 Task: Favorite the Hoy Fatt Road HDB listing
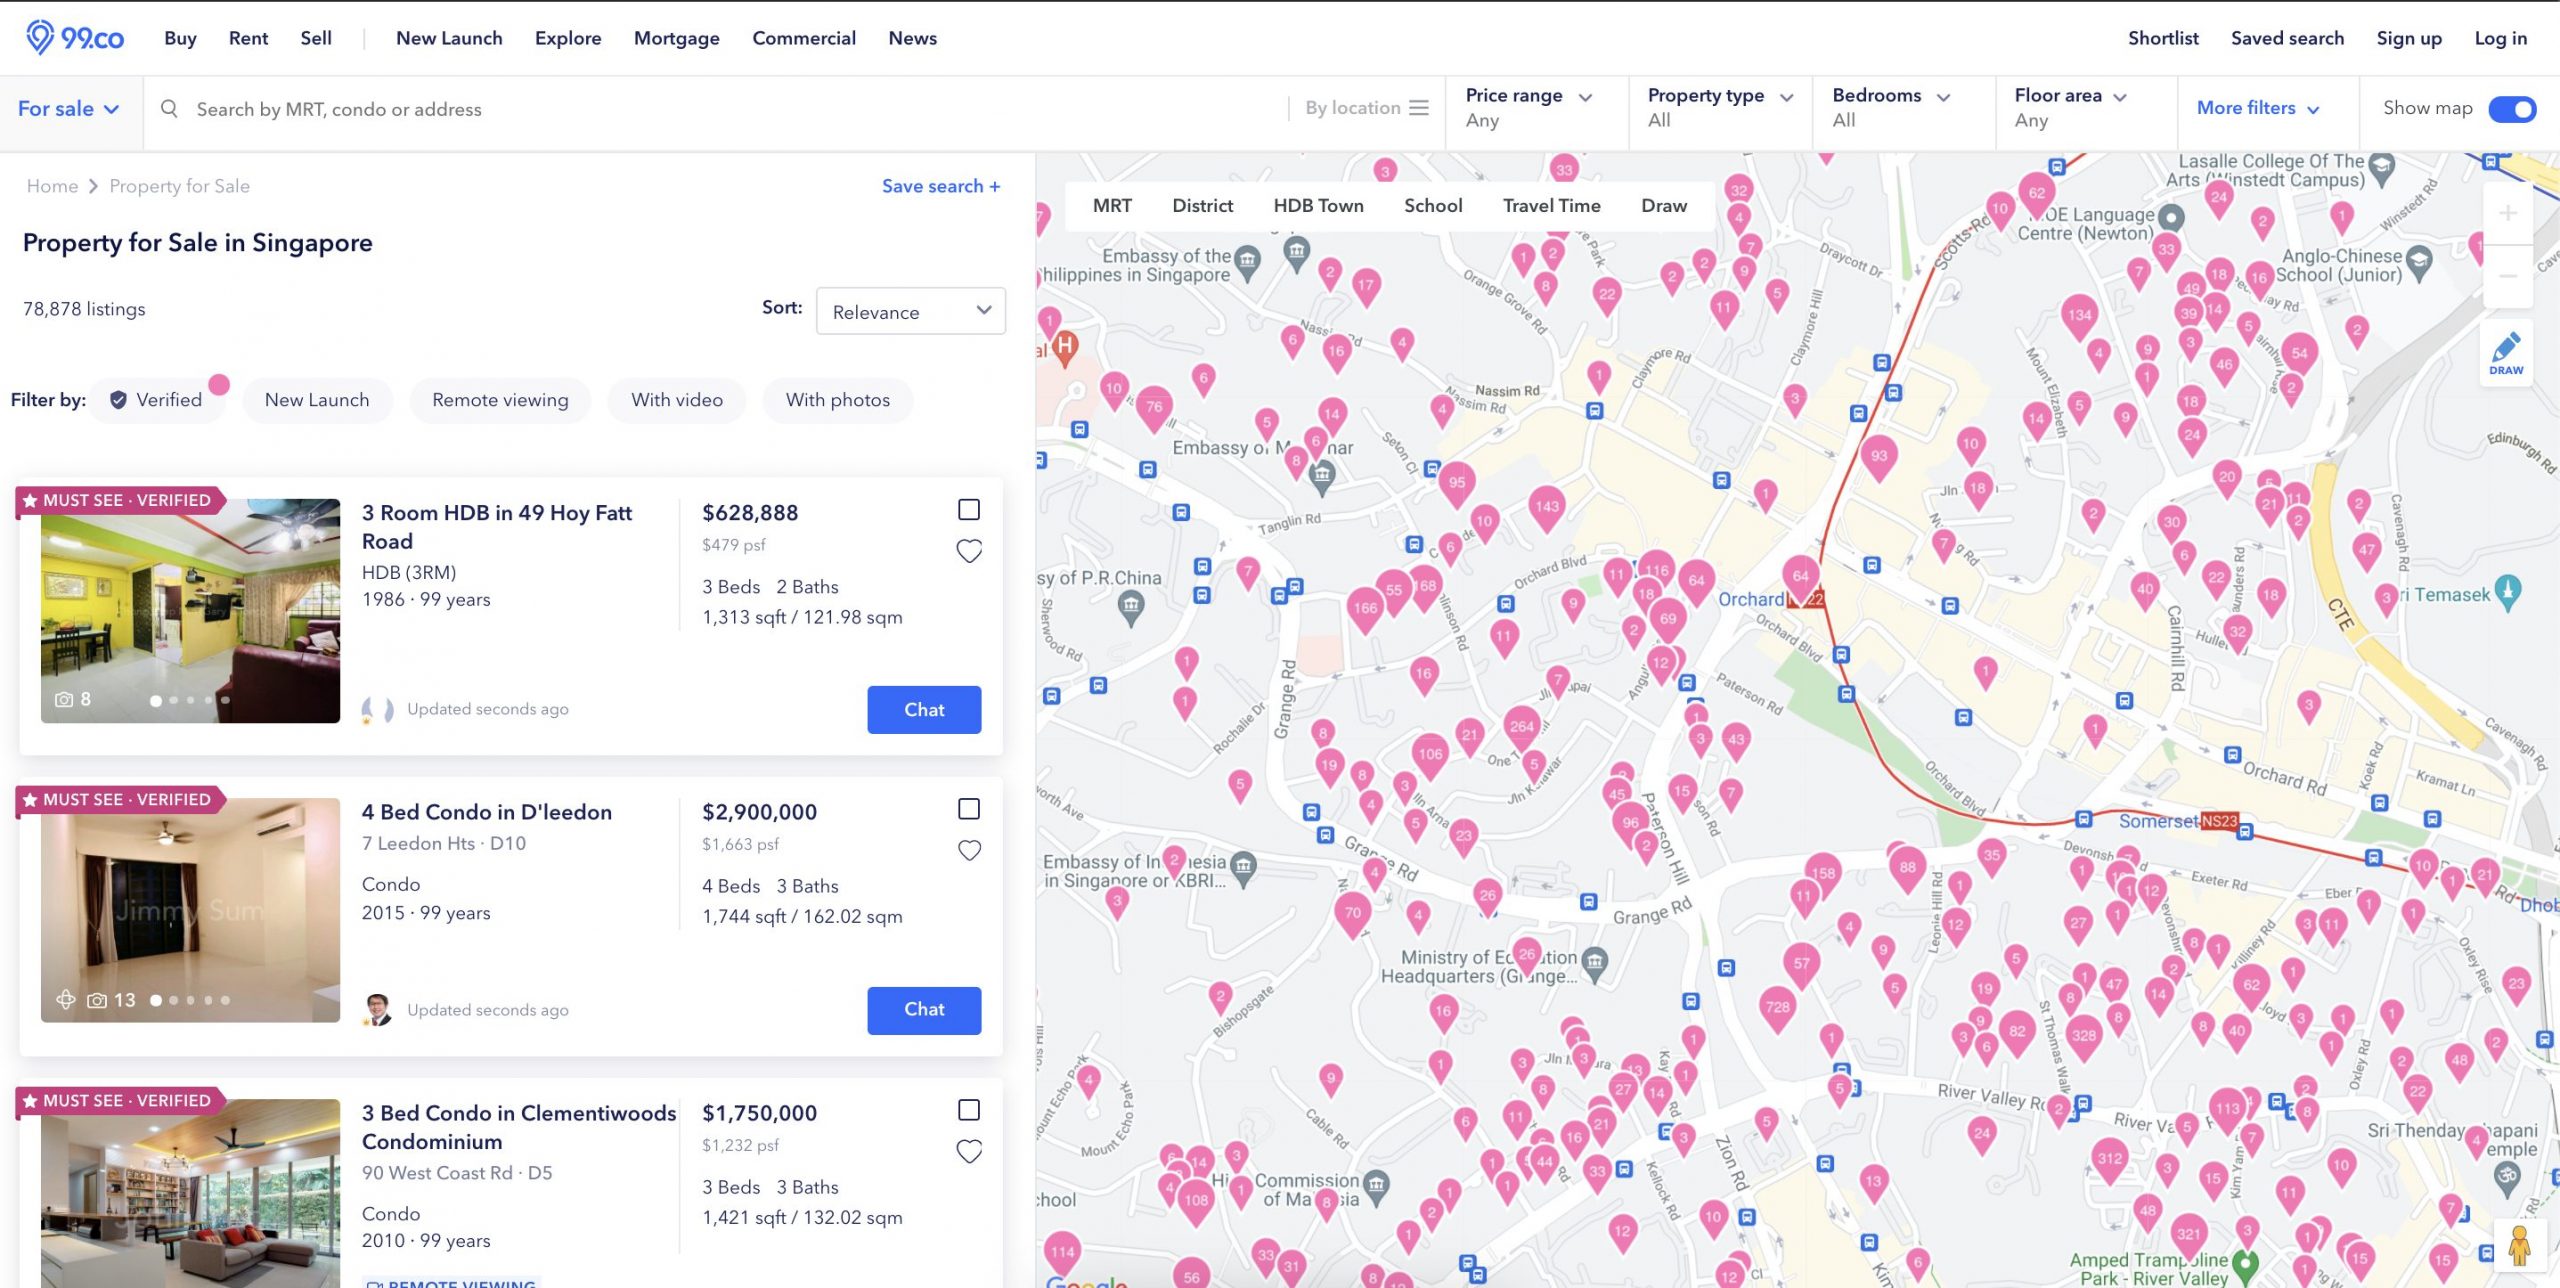pos(969,551)
